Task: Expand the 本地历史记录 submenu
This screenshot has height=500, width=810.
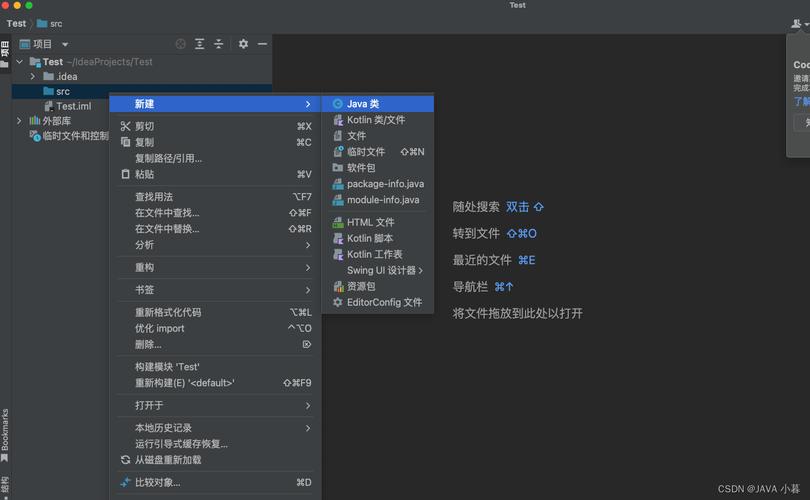Action: 215,428
